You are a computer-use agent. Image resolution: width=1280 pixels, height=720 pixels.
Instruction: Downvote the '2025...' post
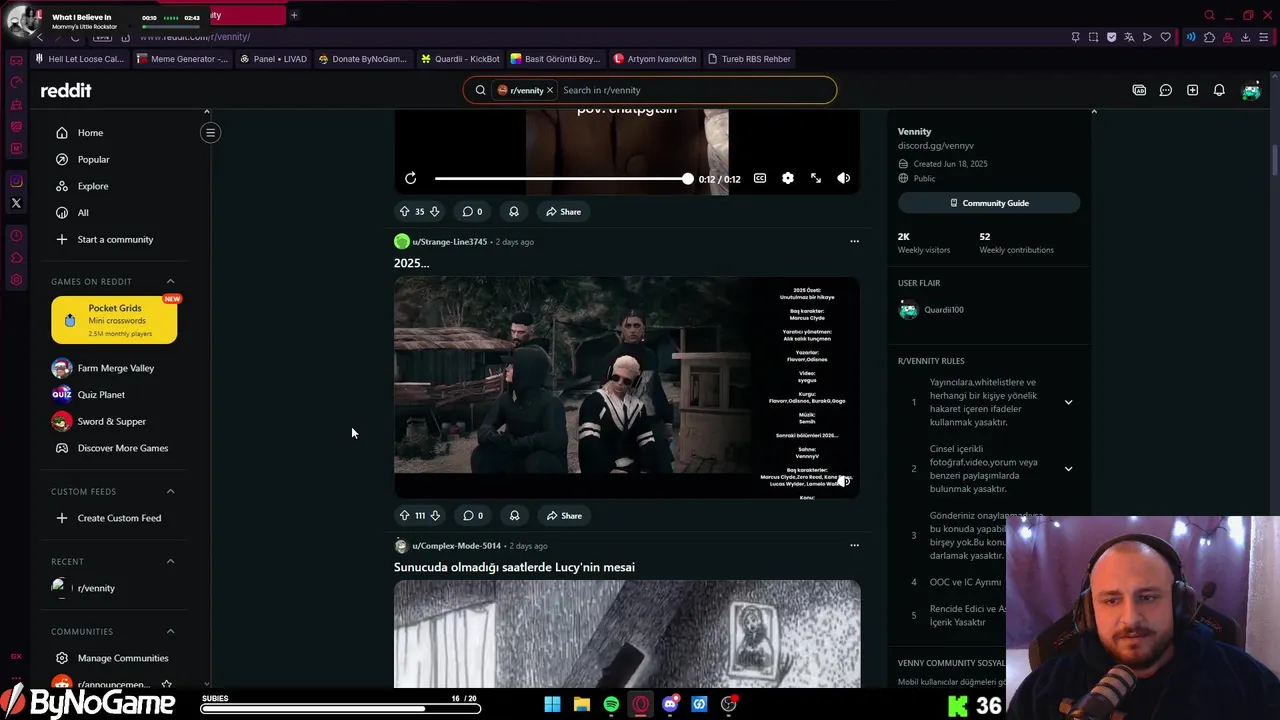(435, 515)
